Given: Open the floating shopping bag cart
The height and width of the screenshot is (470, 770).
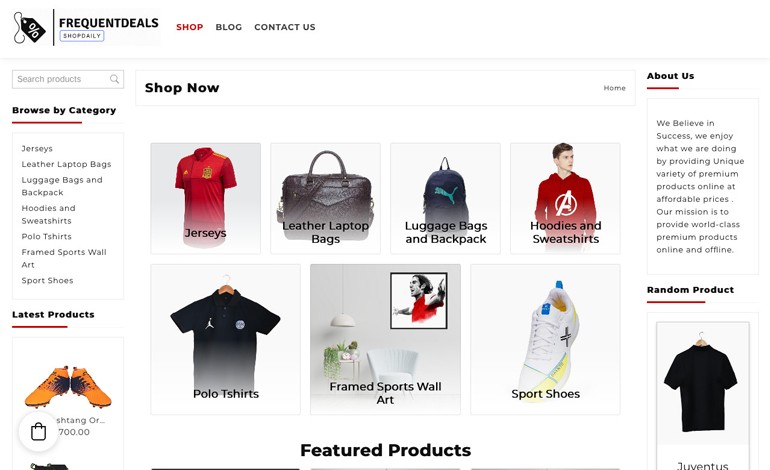Looking at the screenshot, I should pos(38,432).
